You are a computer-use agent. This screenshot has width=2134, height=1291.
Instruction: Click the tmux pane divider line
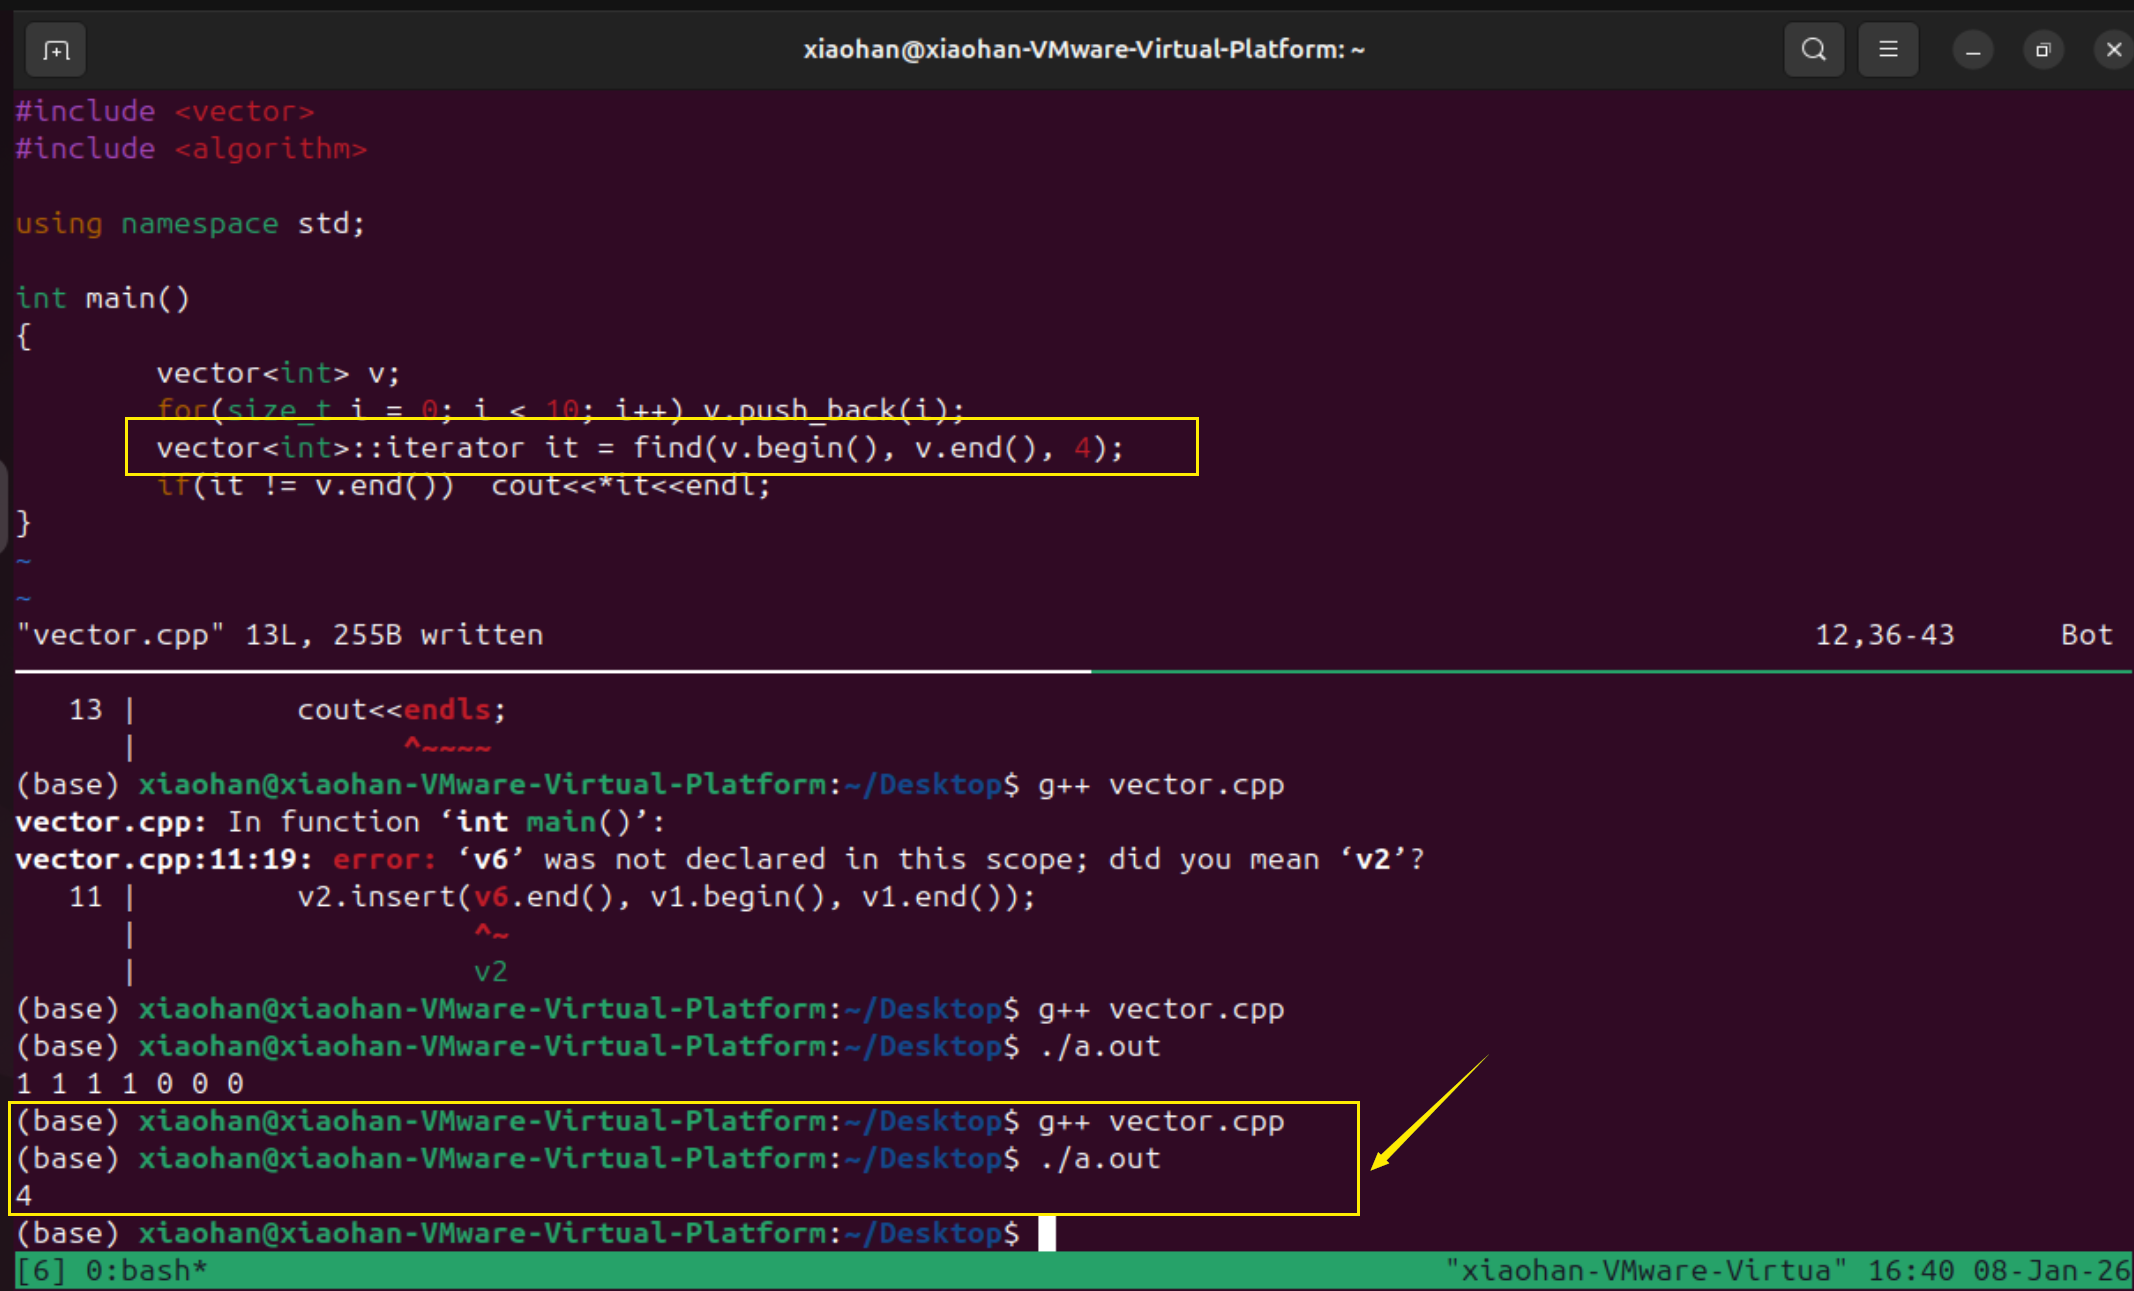click(1066, 671)
